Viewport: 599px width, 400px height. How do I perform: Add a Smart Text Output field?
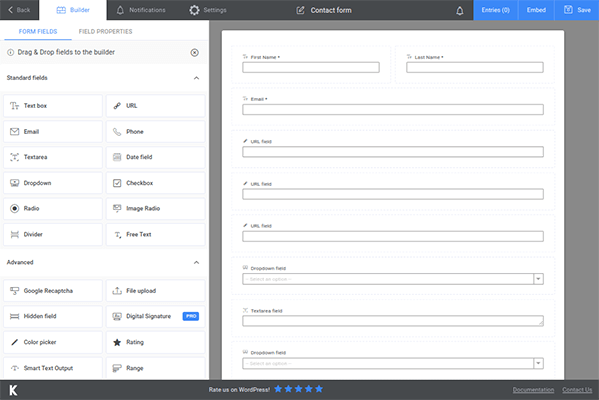point(53,368)
